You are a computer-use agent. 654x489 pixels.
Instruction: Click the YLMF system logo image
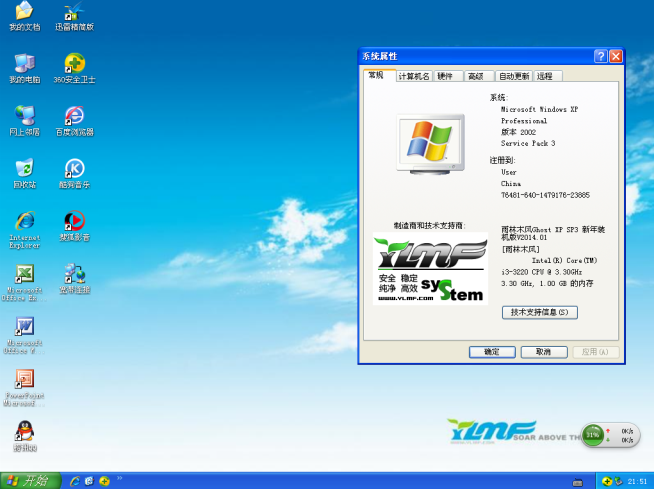click(x=430, y=268)
